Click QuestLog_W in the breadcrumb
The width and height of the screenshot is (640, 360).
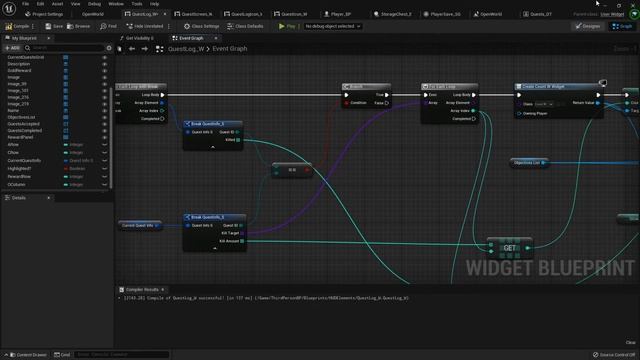pos(186,49)
